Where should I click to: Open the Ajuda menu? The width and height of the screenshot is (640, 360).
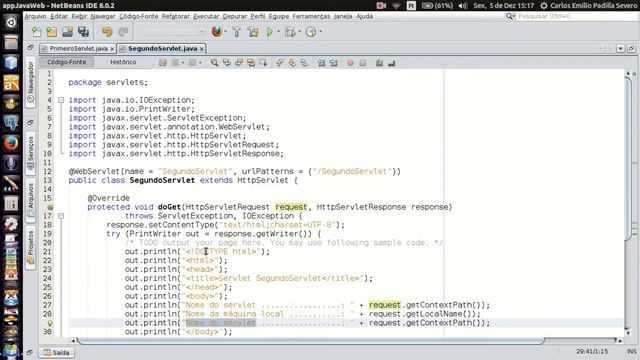coord(364,16)
